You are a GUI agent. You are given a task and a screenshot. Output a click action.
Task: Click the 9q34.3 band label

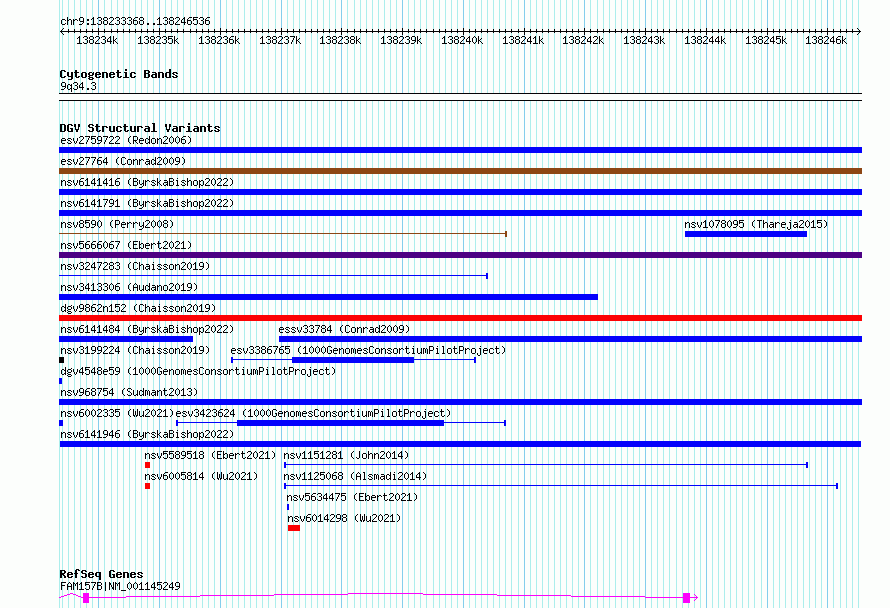point(78,86)
